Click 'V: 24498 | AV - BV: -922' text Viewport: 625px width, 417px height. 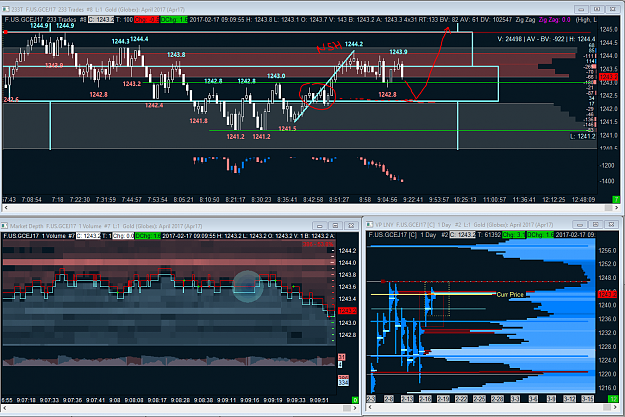[531, 39]
